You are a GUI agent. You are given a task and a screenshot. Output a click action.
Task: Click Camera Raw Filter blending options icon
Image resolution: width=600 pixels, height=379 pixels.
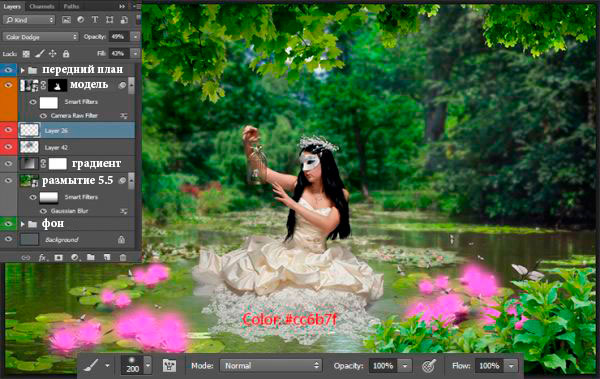click(124, 116)
